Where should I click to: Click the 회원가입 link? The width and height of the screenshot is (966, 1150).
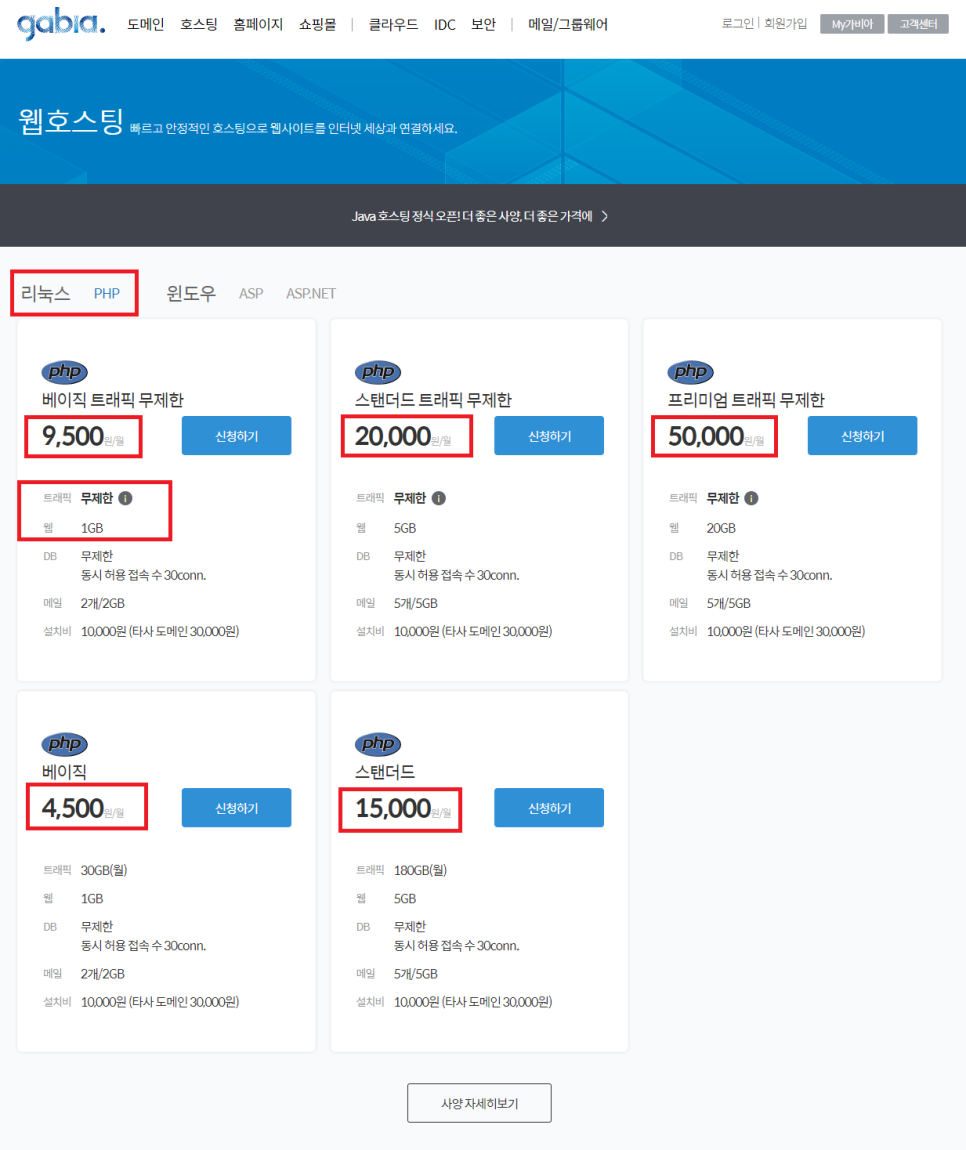coord(786,23)
